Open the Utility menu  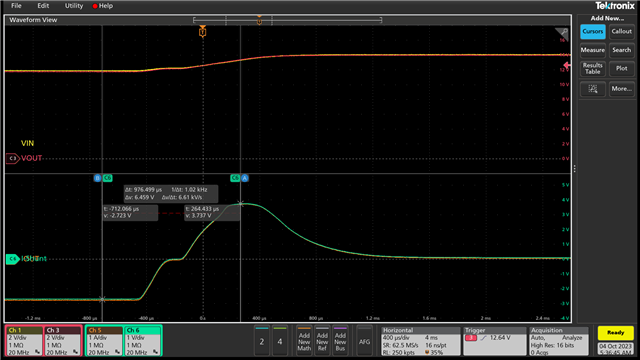[74, 6]
